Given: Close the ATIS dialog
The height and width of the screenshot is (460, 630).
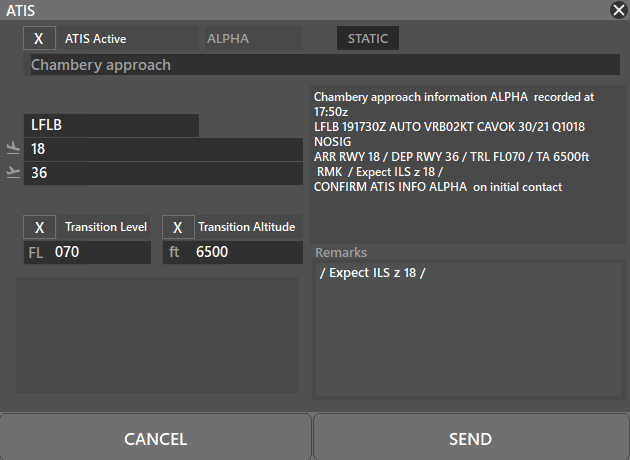Looking at the screenshot, I should (619, 10).
